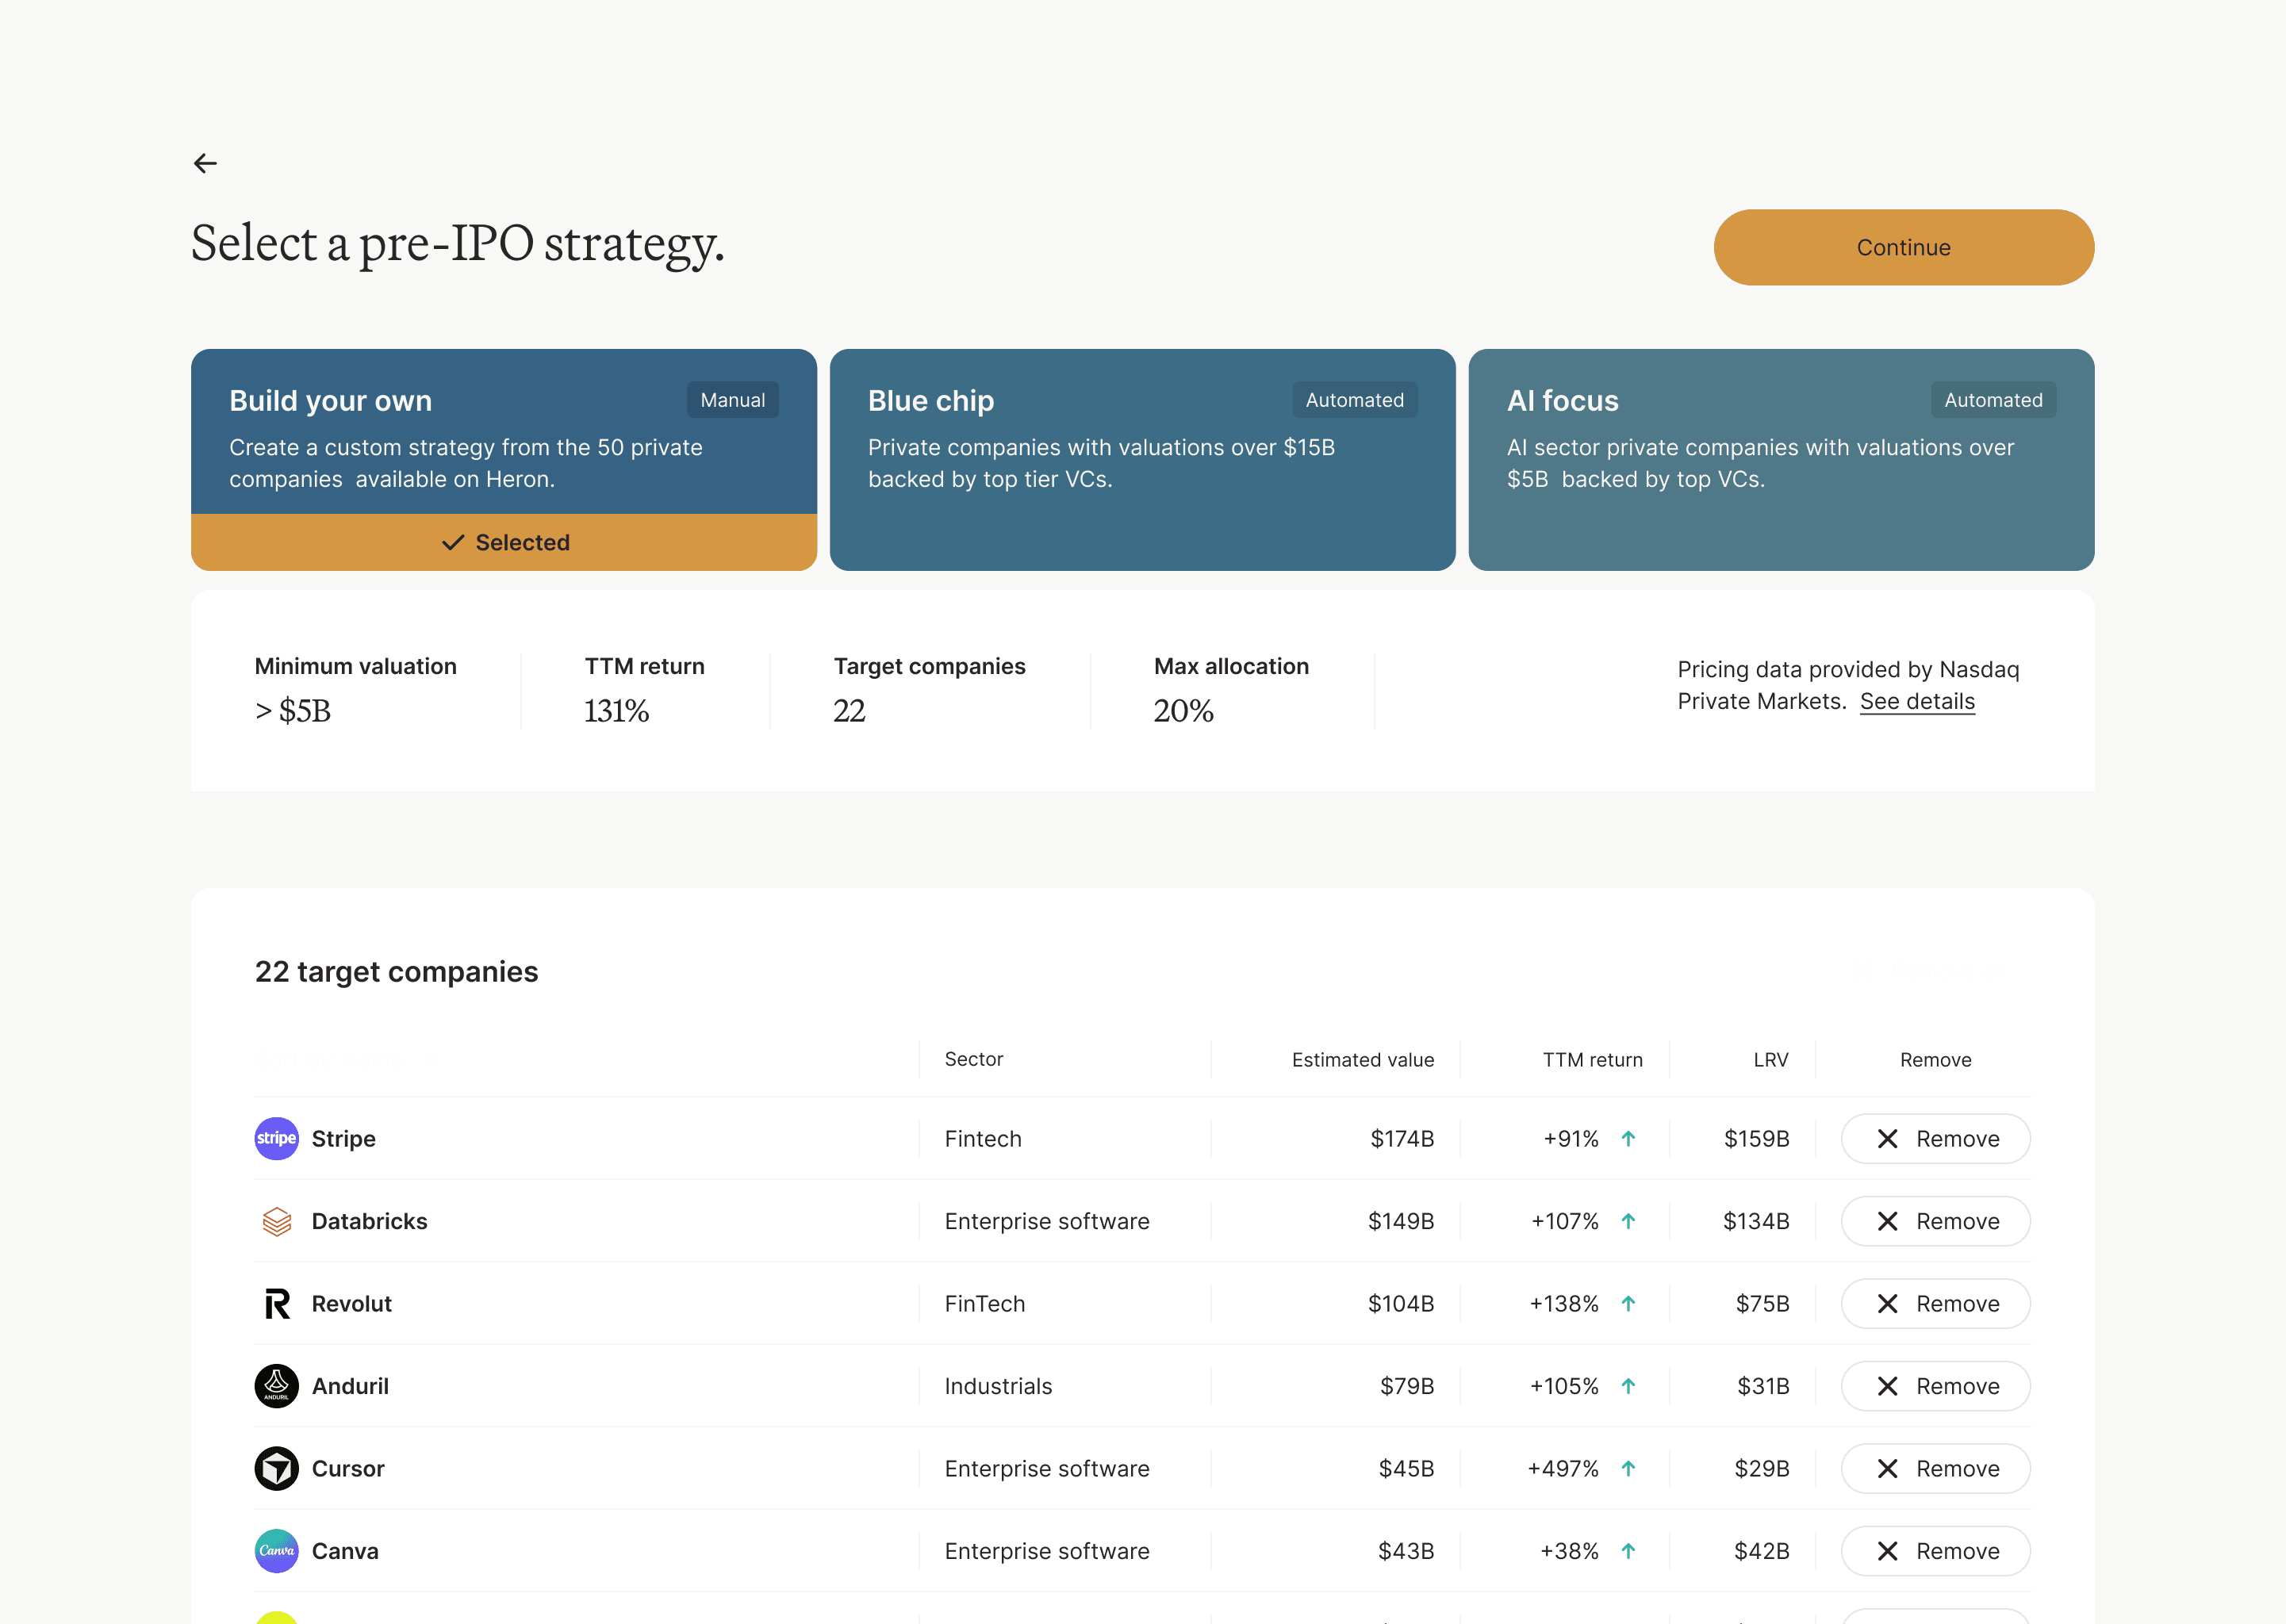This screenshot has width=2286, height=1624.
Task: Click the TTM return table column header
Action: [x=1593, y=1060]
